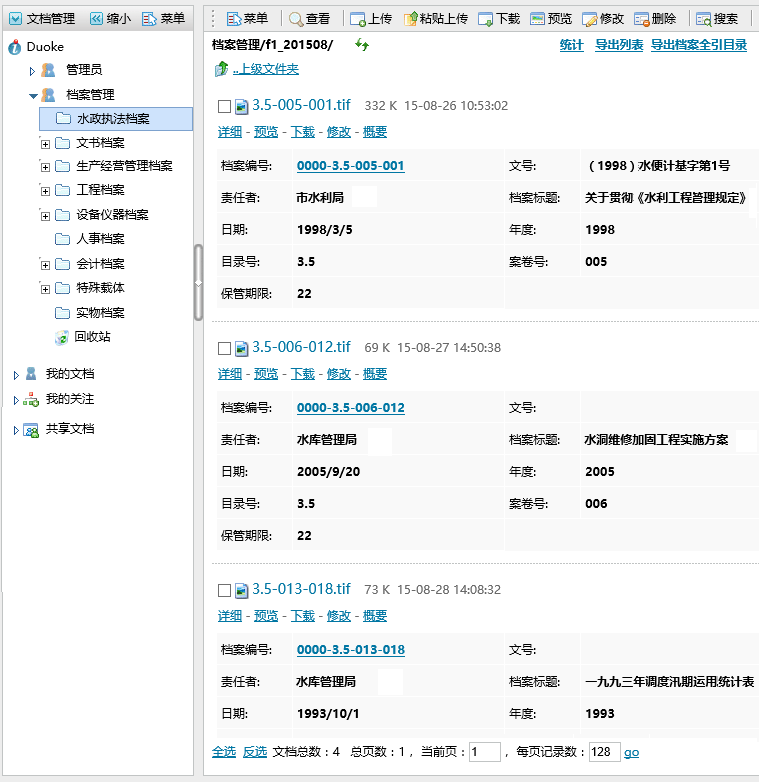Screen dimensions: 760x782
Task: Click file icon of 3.5-013-018.tif
Action: point(242,590)
